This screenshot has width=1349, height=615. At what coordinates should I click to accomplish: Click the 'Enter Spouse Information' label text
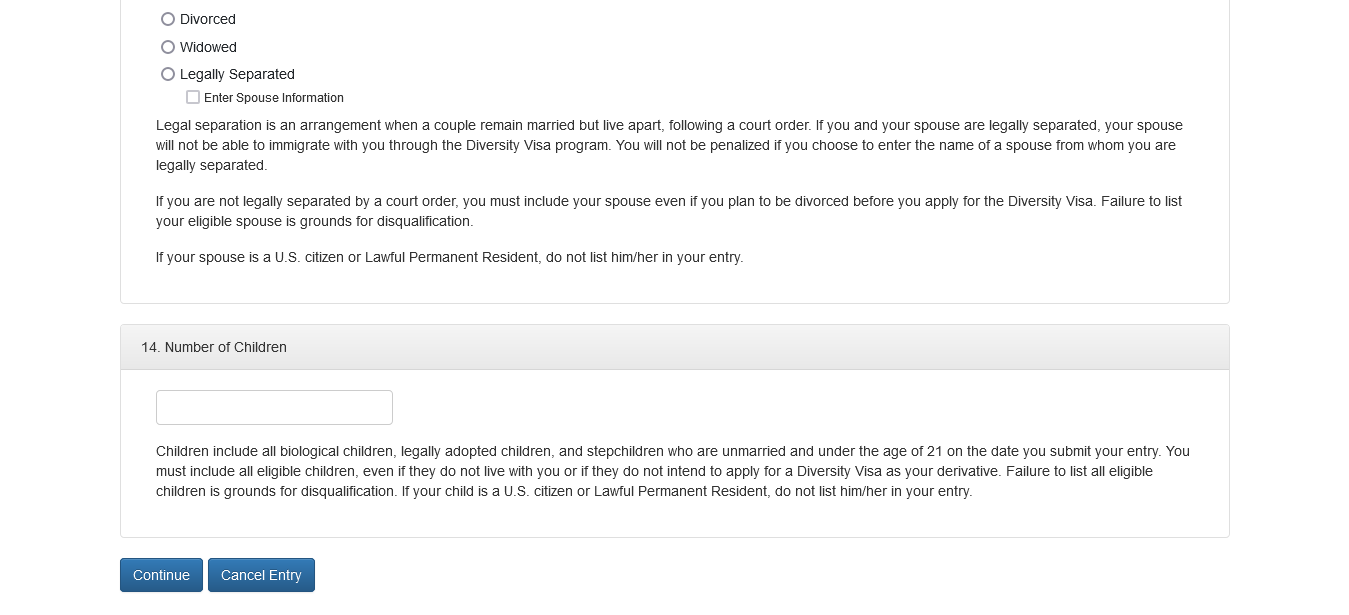point(274,98)
